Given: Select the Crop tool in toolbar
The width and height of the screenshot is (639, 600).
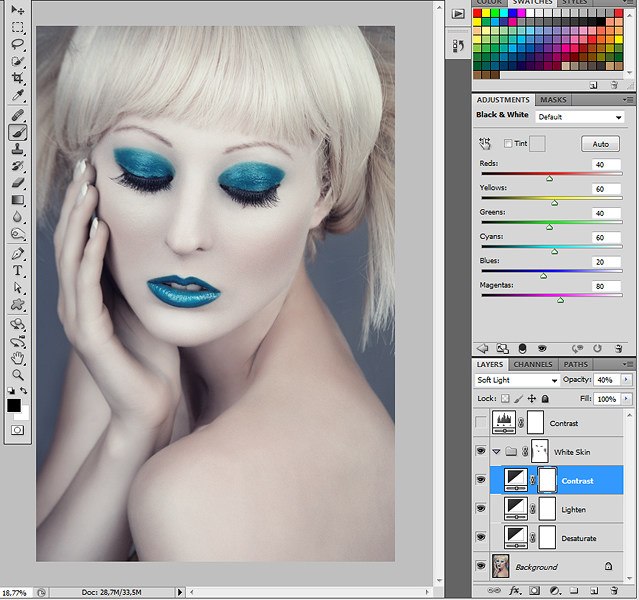Looking at the screenshot, I should pyautogui.click(x=18, y=78).
